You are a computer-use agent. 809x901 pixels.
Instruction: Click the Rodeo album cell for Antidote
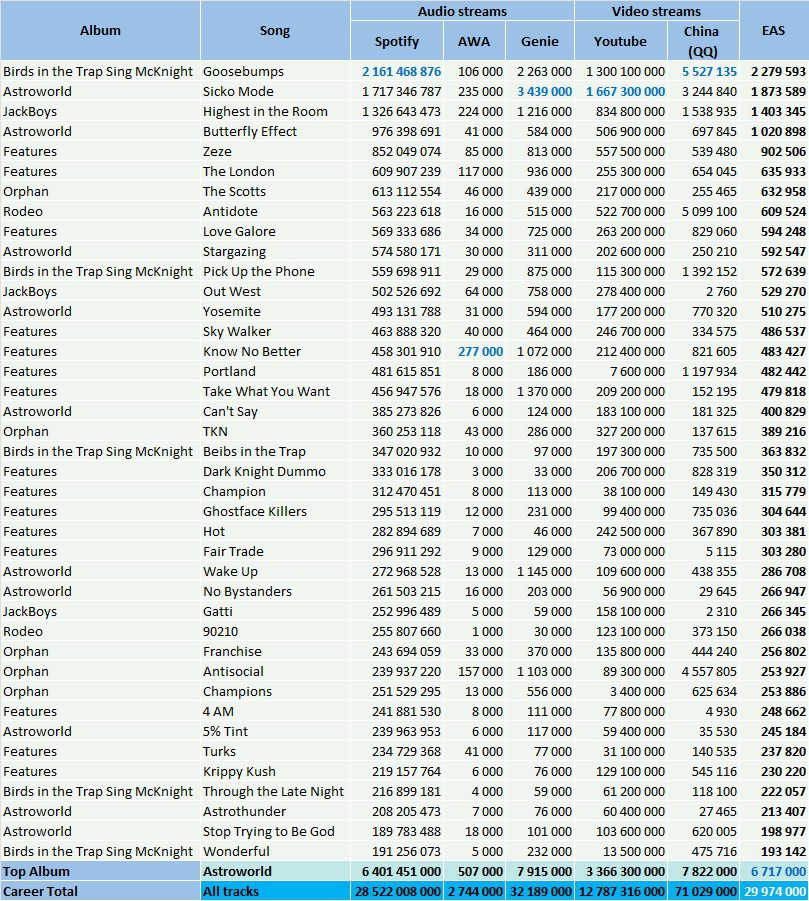(x=100, y=211)
